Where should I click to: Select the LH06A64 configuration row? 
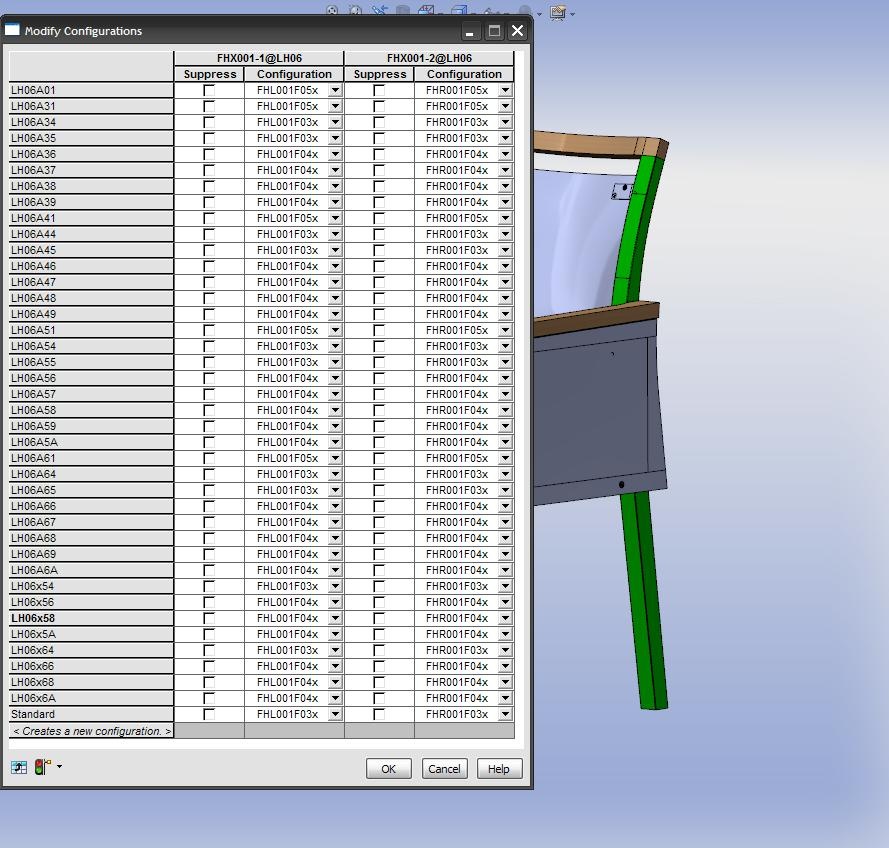coord(91,474)
